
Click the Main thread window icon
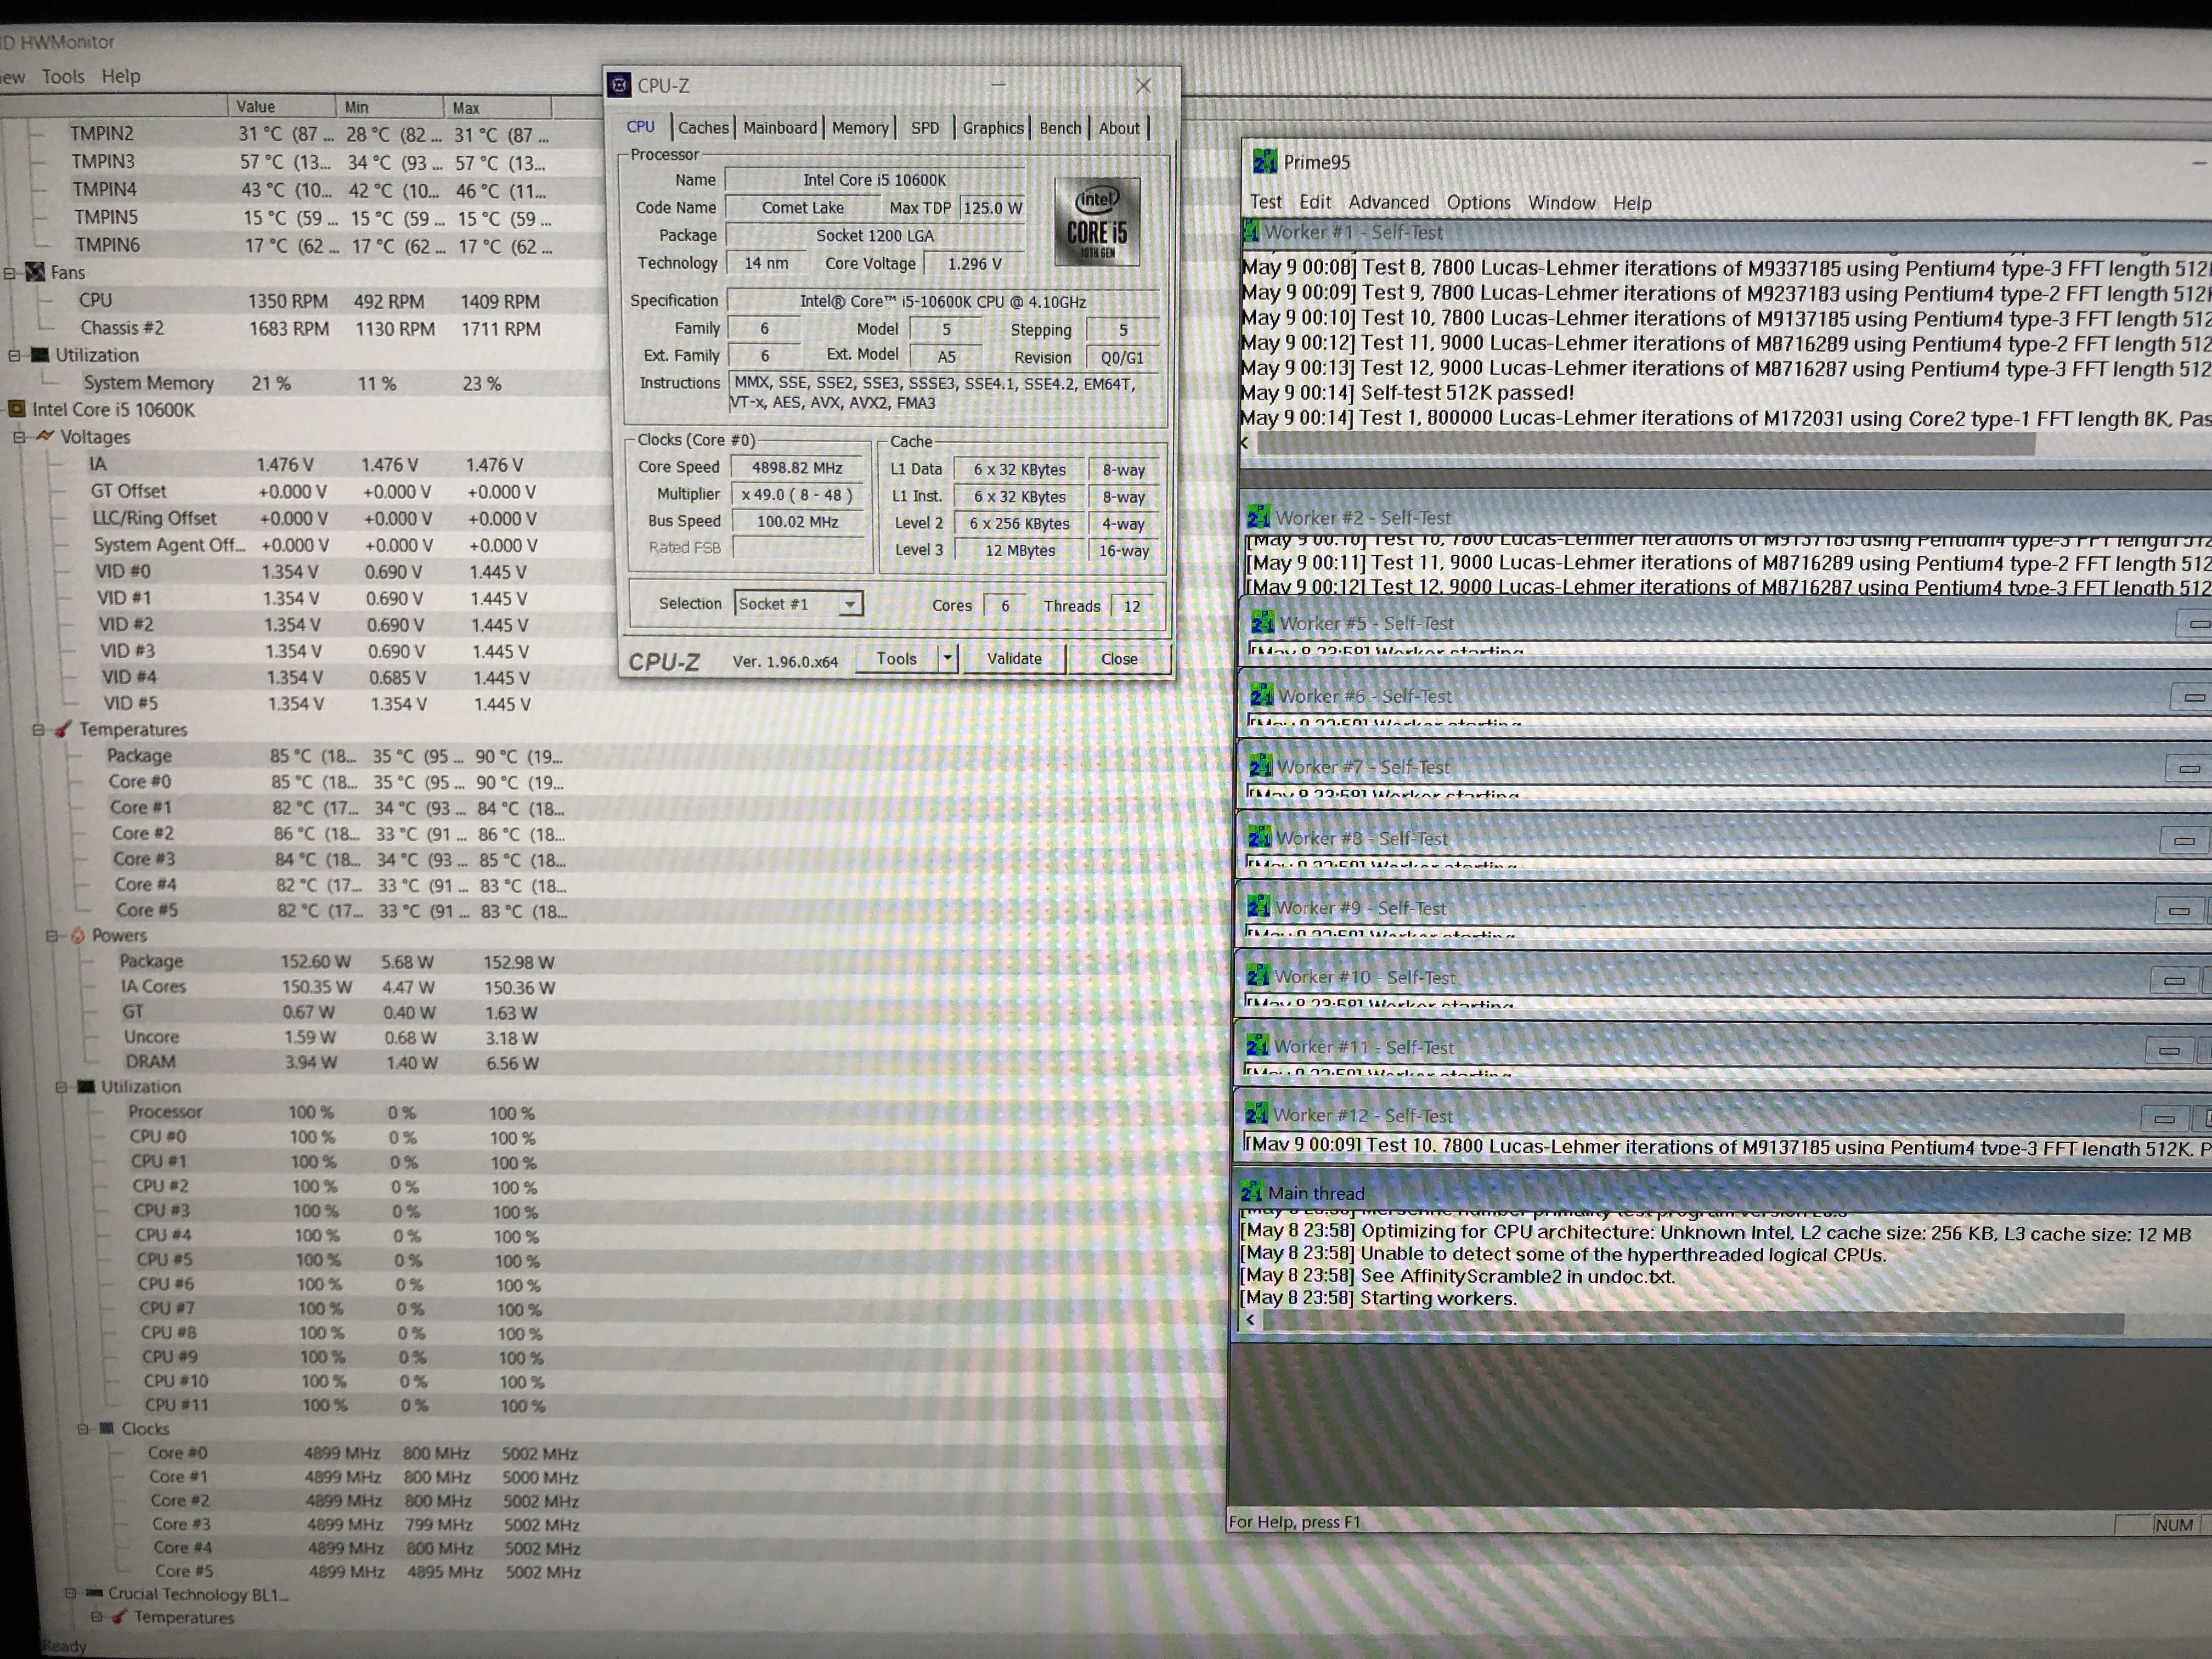tap(1252, 1192)
